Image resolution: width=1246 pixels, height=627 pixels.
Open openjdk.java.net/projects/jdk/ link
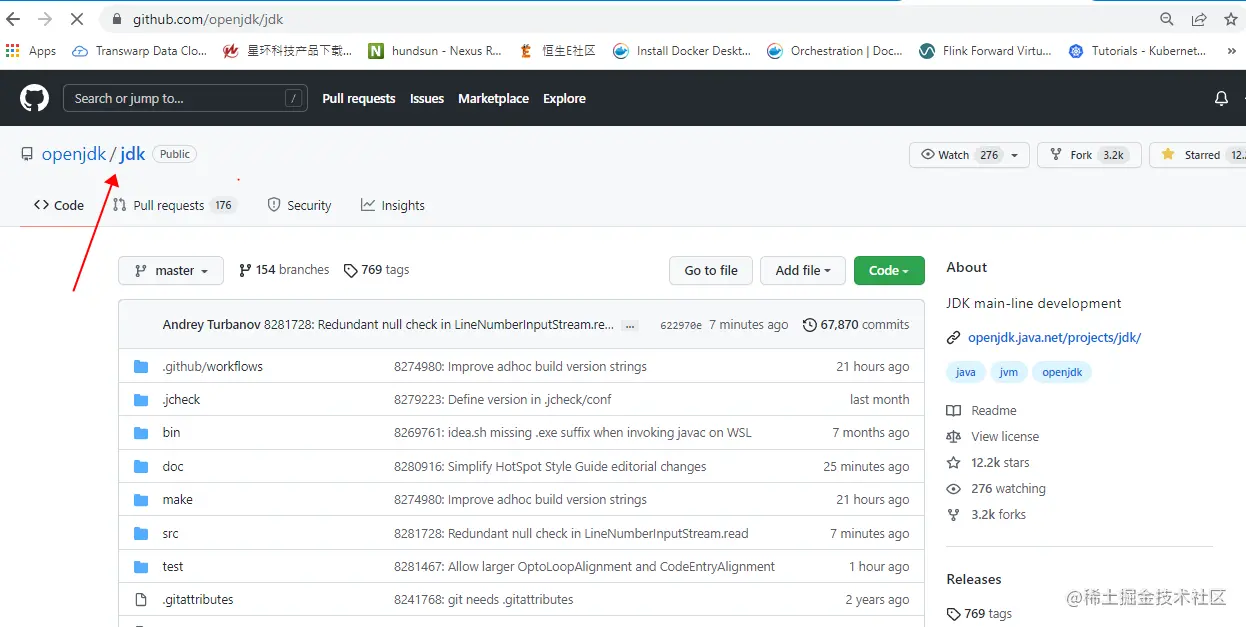pyautogui.click(x=1054, y=338)
